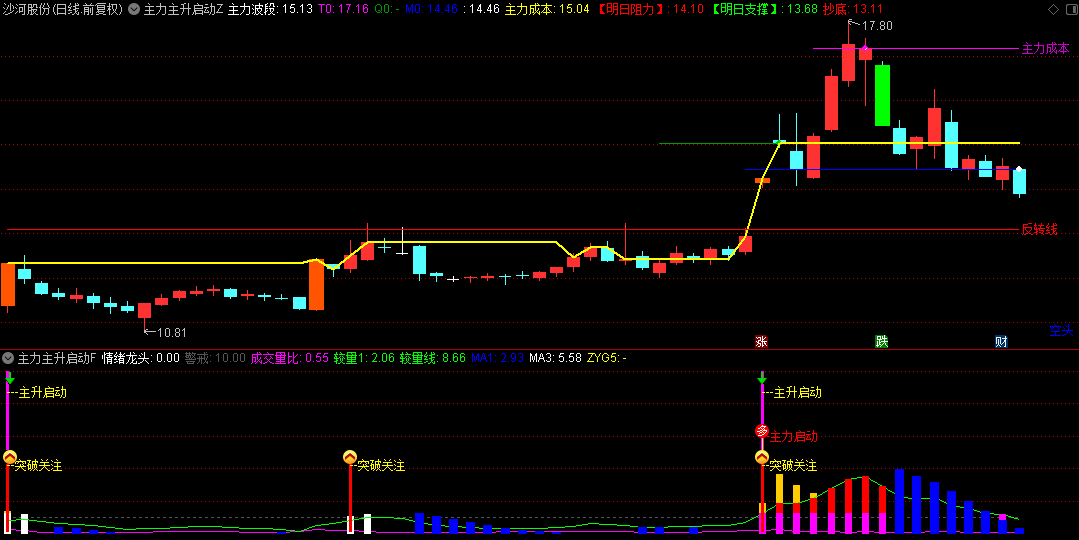Click the sub-indicator name 主力主升启动F
The height and width of the screenshot is (540, 1079).
(x=56, y=358)
